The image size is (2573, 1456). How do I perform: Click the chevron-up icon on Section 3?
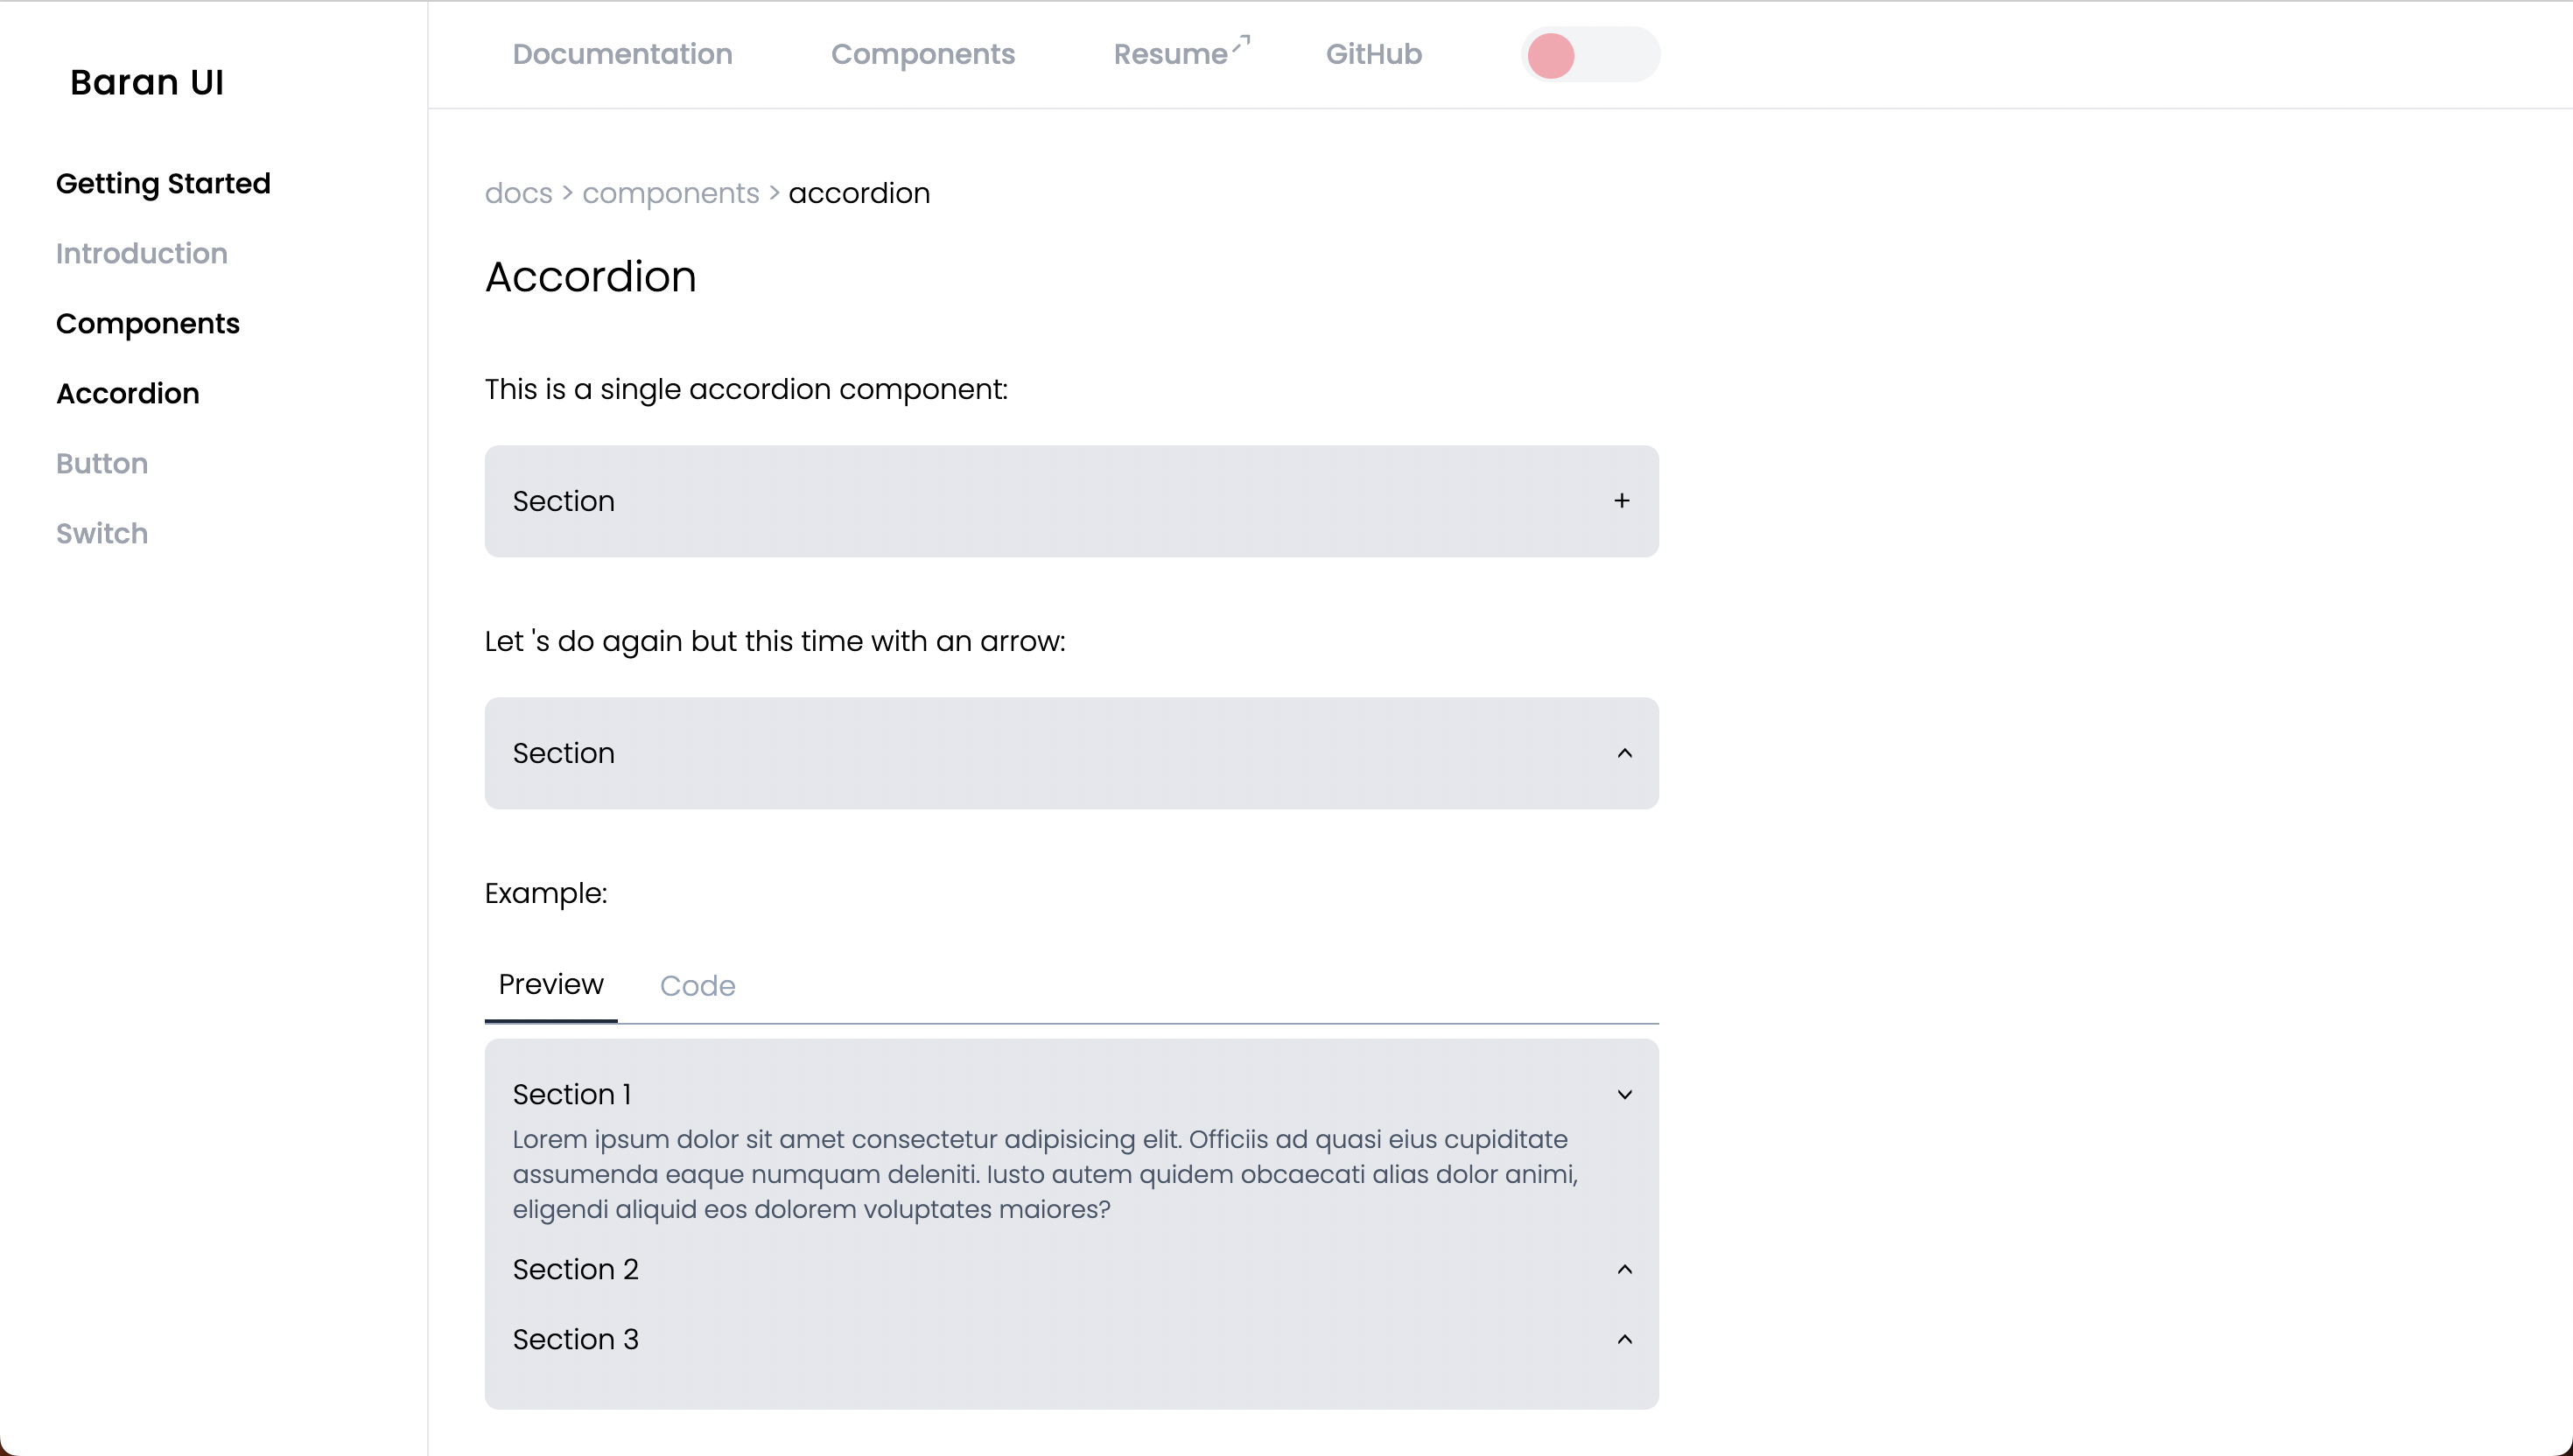pyautogui.click(x=1623, y=1340)
